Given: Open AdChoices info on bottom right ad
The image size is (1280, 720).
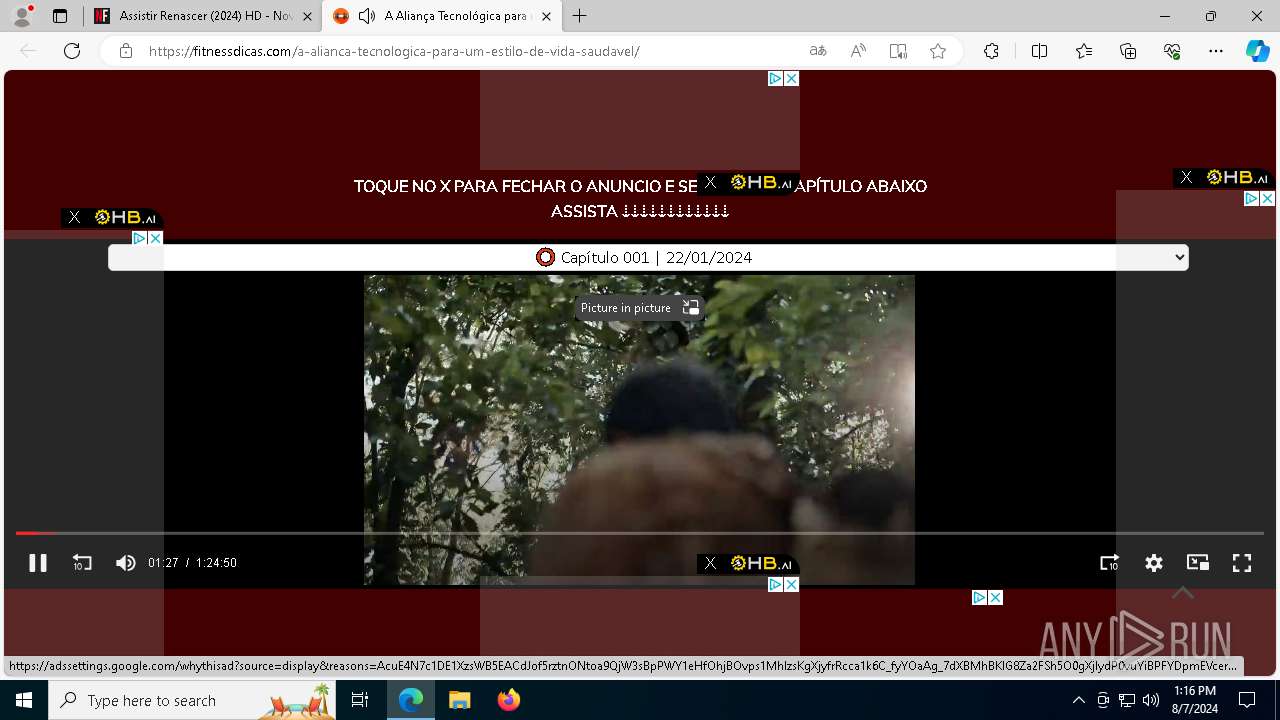Looking at the screenshot, I should [980, 597].
